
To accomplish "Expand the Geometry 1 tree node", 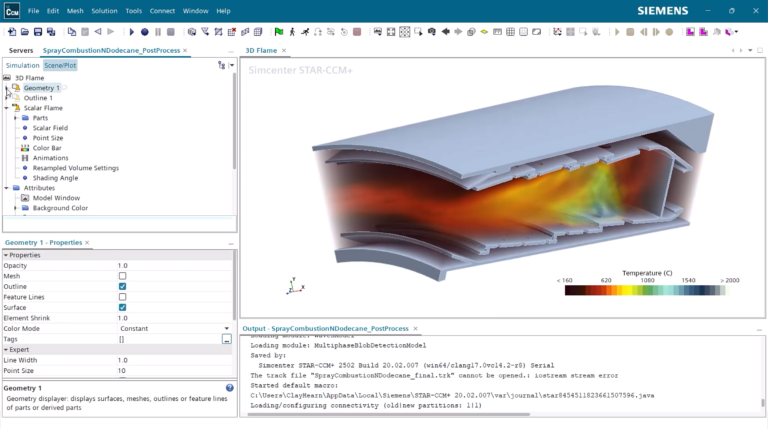I will 7,88.
